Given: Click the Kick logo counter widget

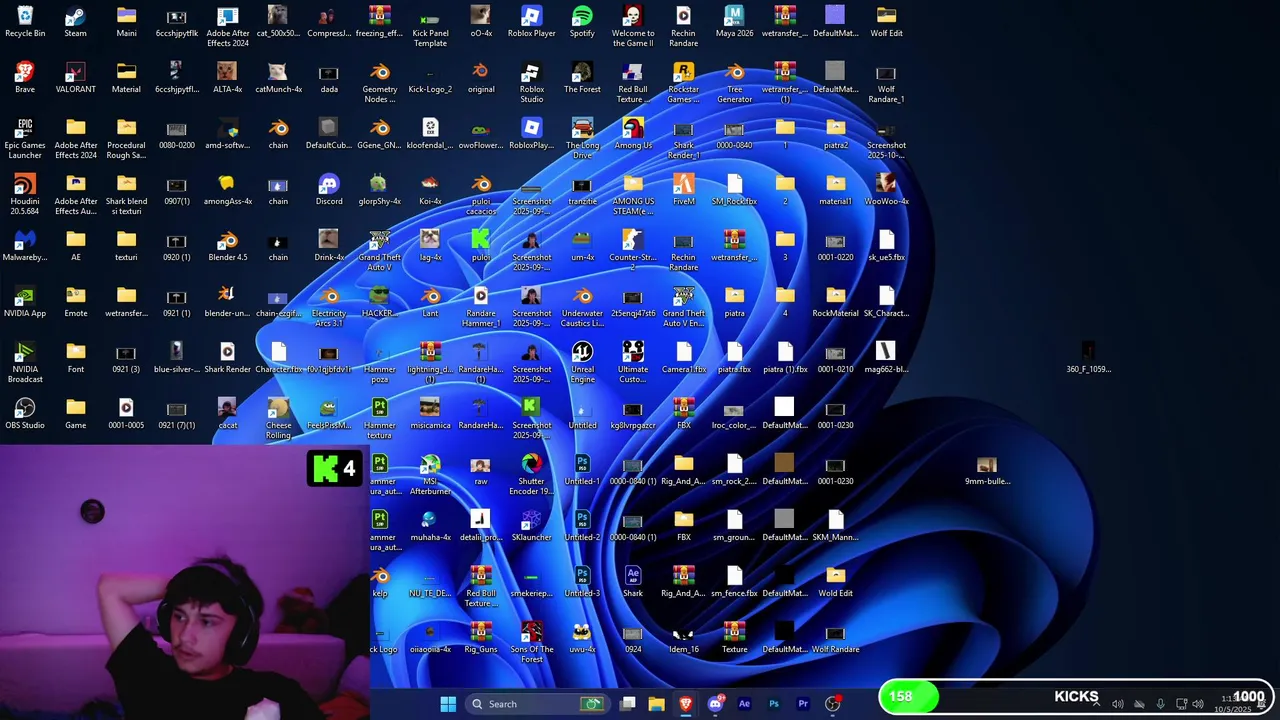Looking at the screenshot, I should (x=334, y=468).
